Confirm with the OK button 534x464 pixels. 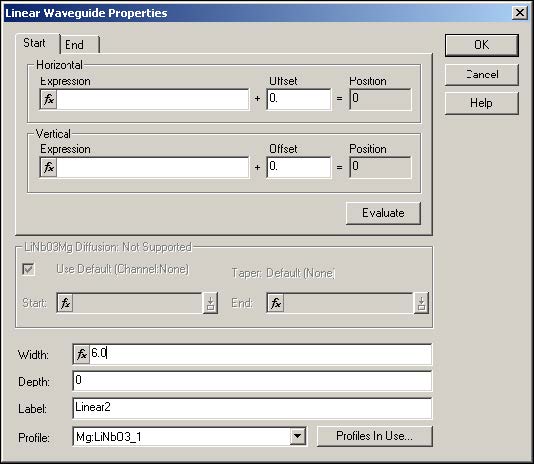(x=482, y=45)
